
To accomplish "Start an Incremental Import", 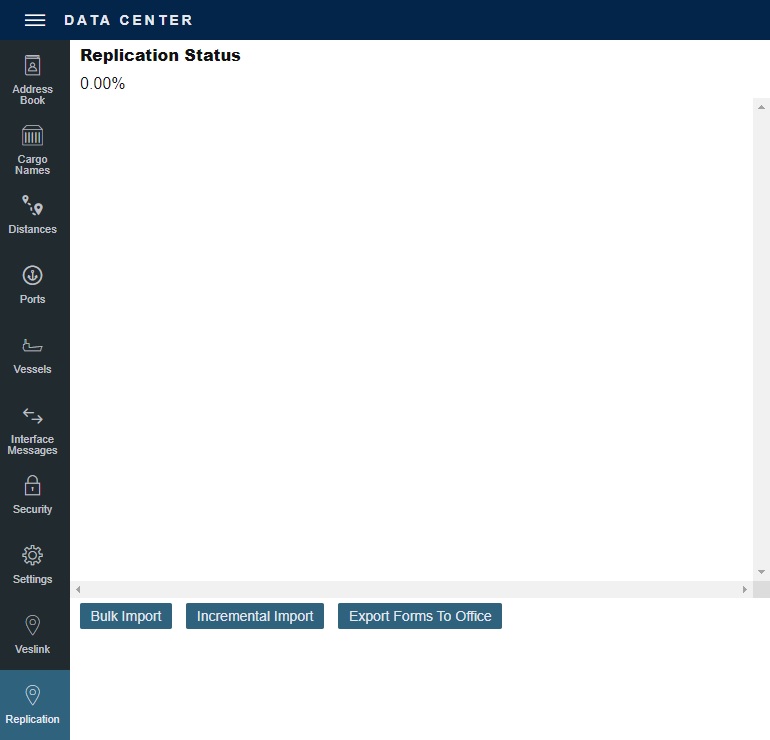I will pos(255,616).
